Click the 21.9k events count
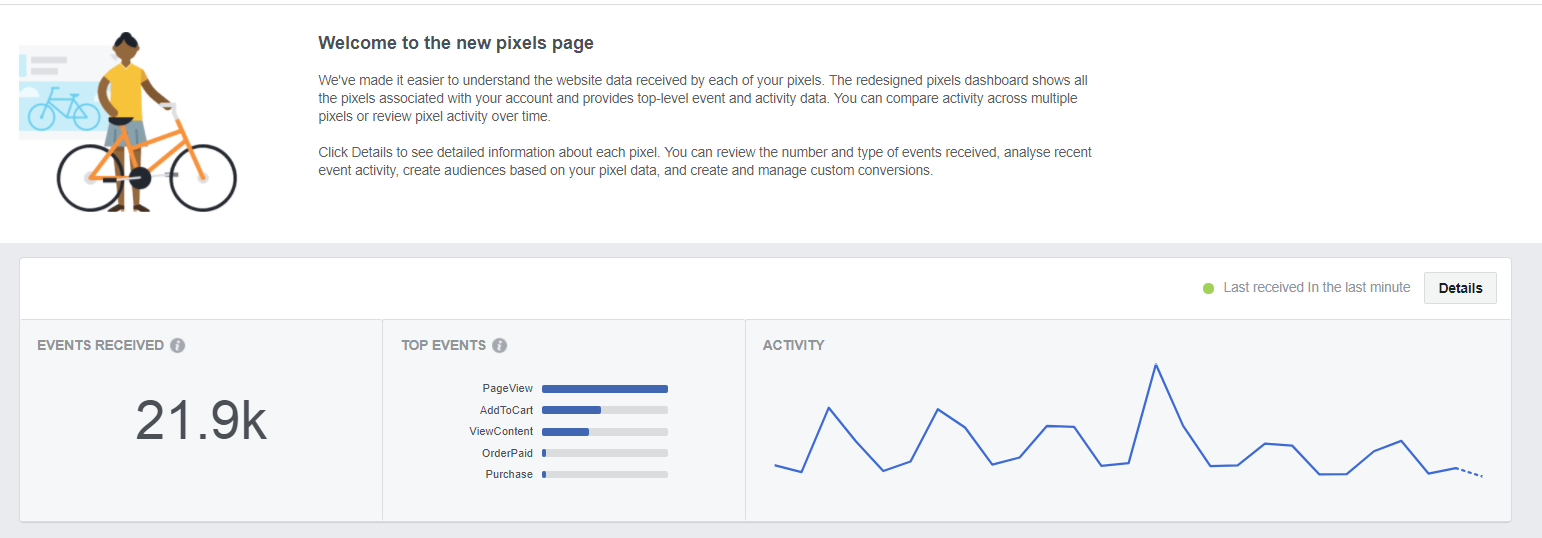 [201, 421]
